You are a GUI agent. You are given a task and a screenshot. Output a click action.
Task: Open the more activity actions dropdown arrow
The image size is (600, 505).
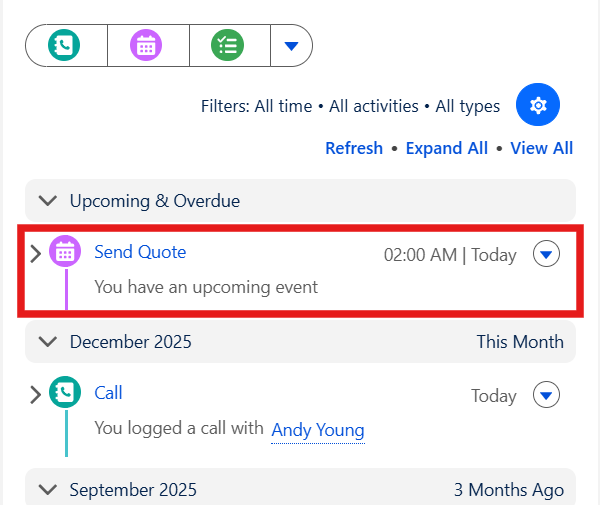(x=292, y=46)
